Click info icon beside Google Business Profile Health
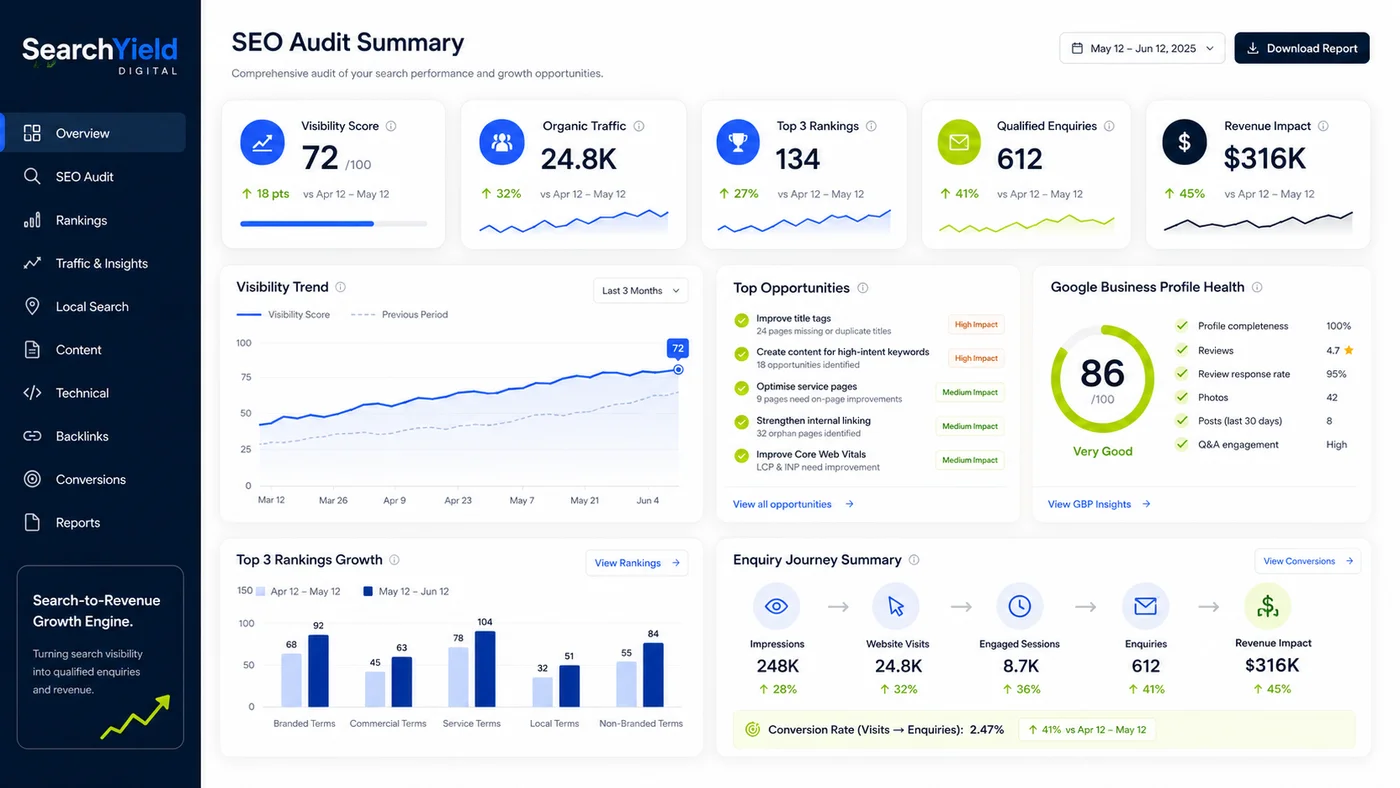The height and width of the screenshot is (788, 1400). (1257, 287)
